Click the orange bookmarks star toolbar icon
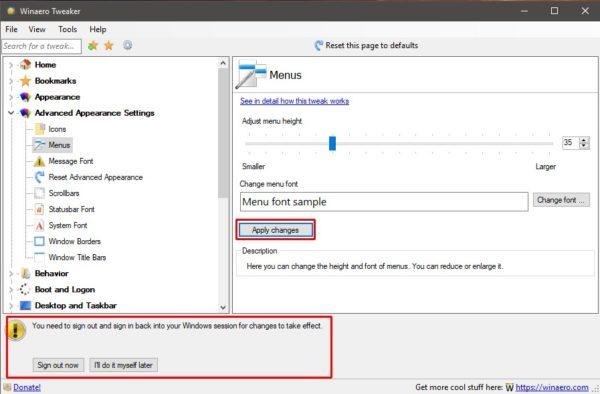 [109, 46]
